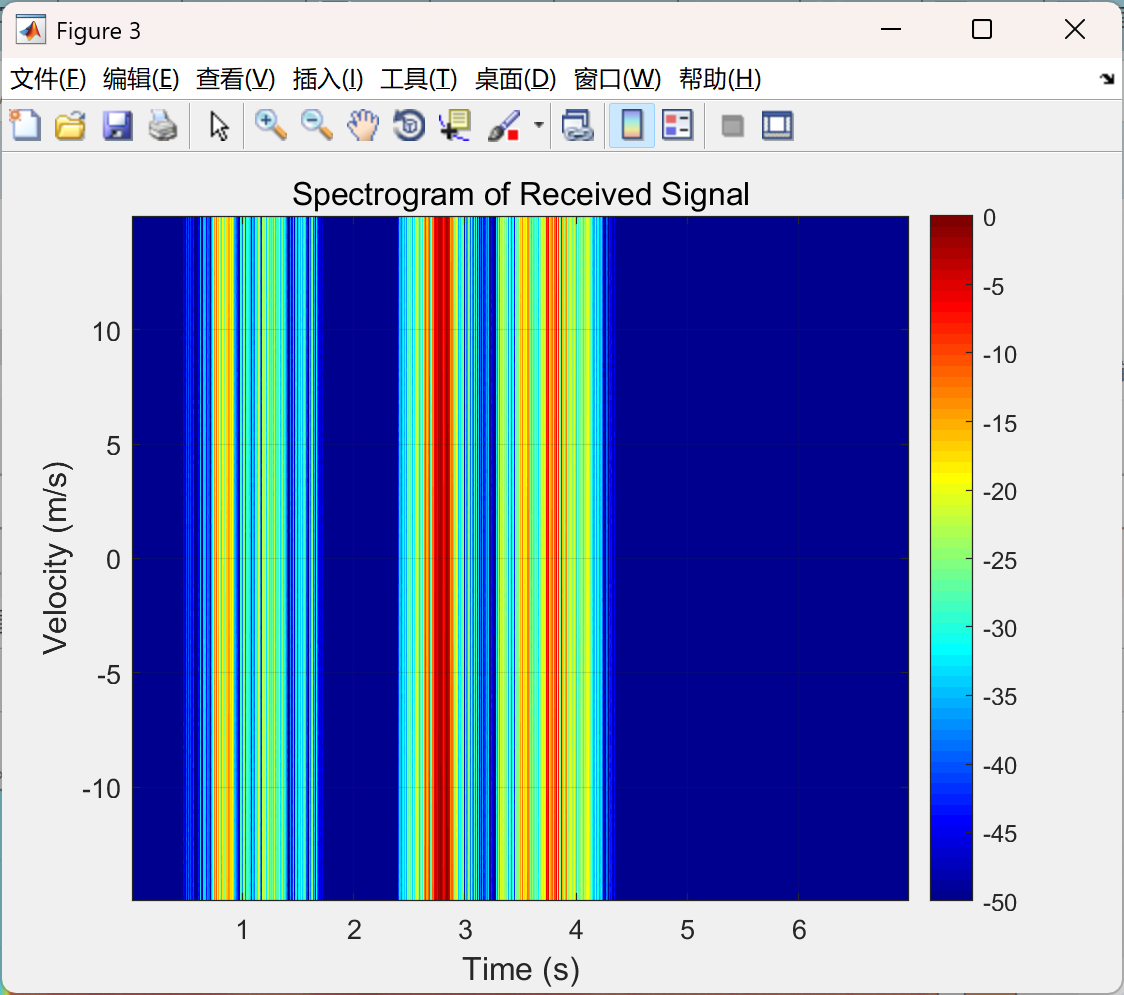The width and height of the screenshot is (1124, 995).
Task: Open the 文件(F) menu
Action: (x=48, y=79)
